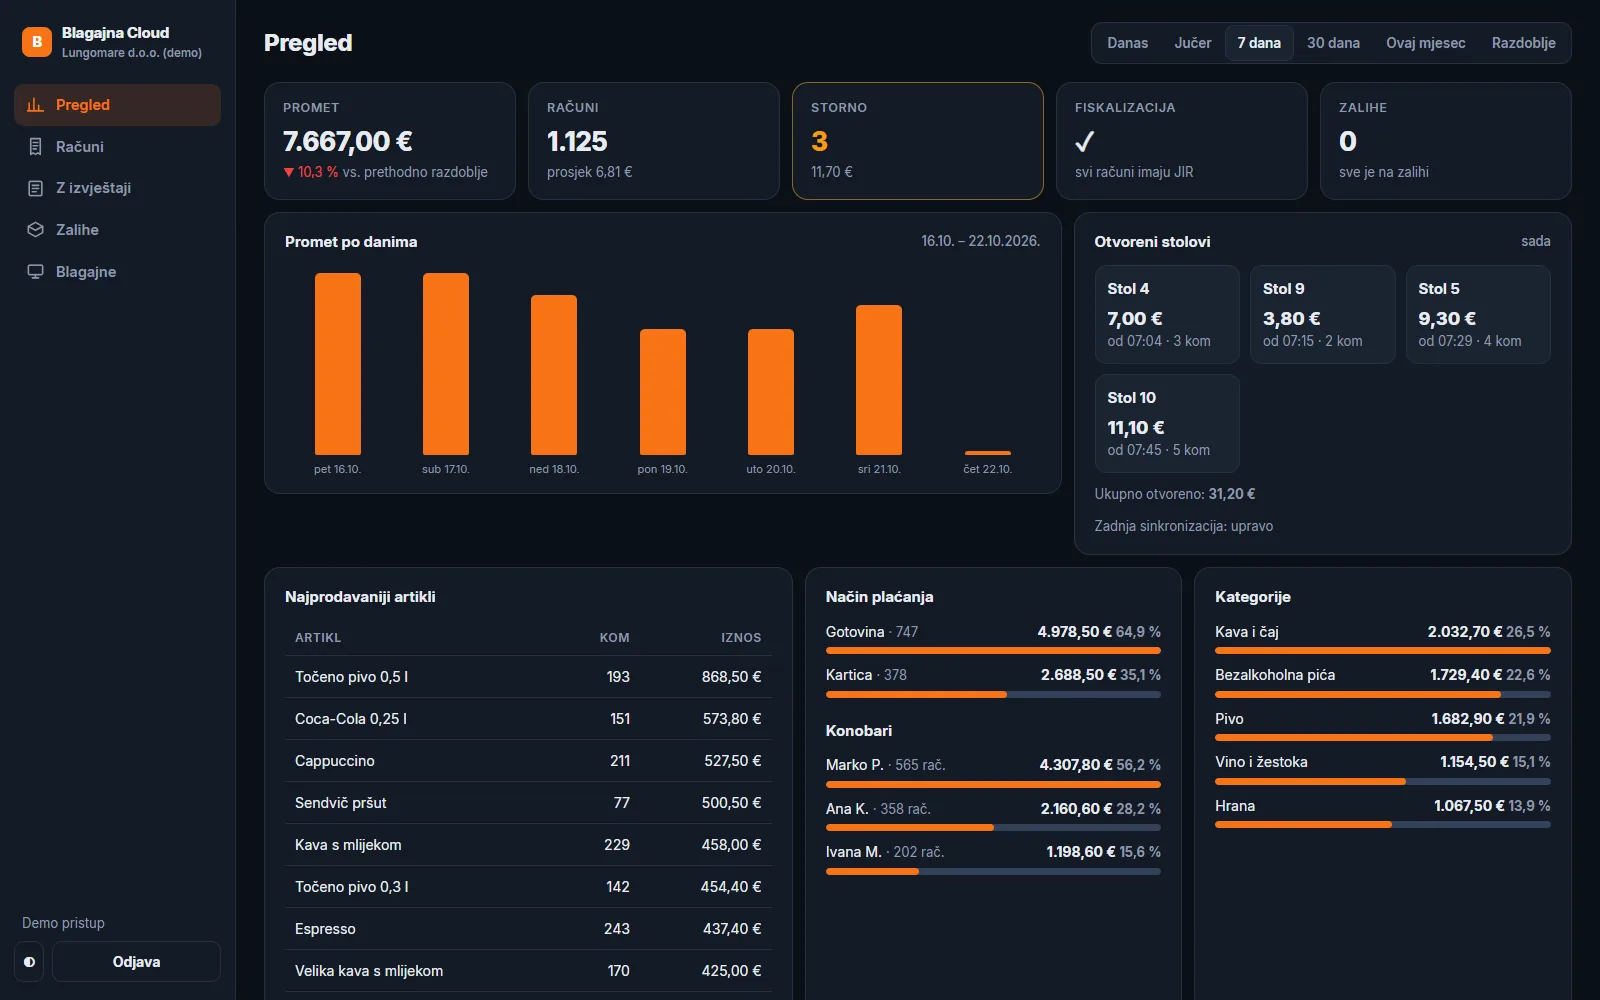The width and height of the screenshot is (1600, 1000).
Task: Click the sub 17.10. revenue bar
Action: tap(445, 364)
